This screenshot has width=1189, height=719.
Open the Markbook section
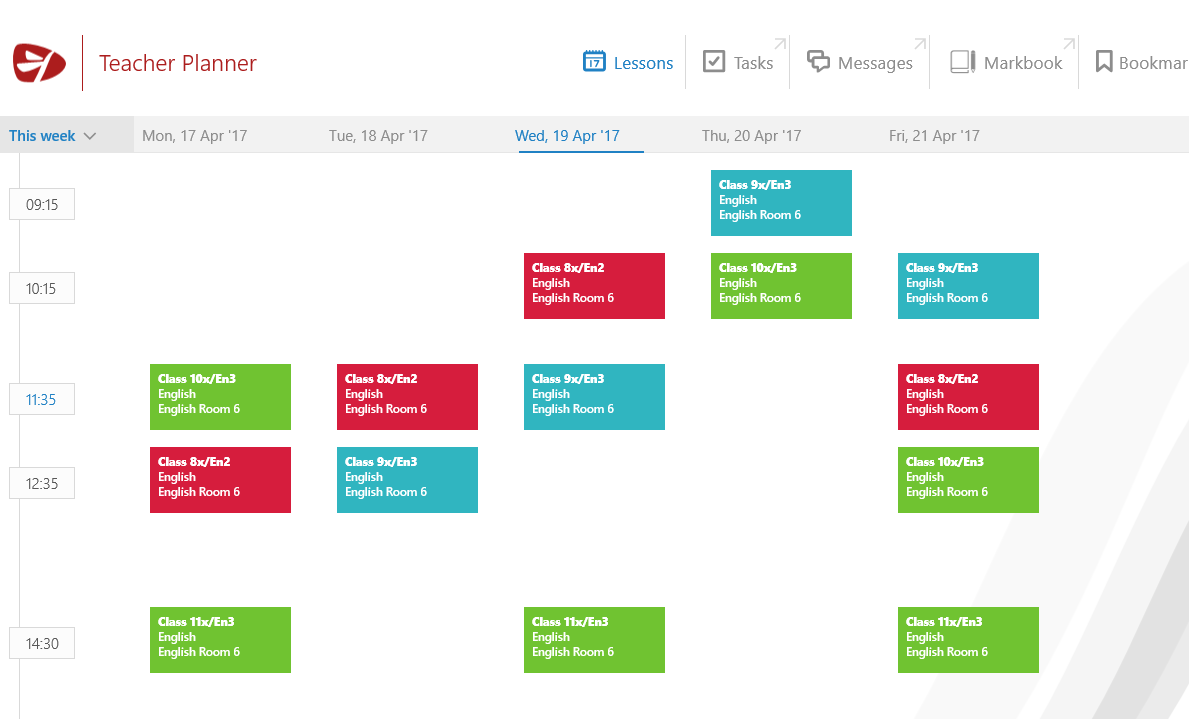(x=1022, y=63)
